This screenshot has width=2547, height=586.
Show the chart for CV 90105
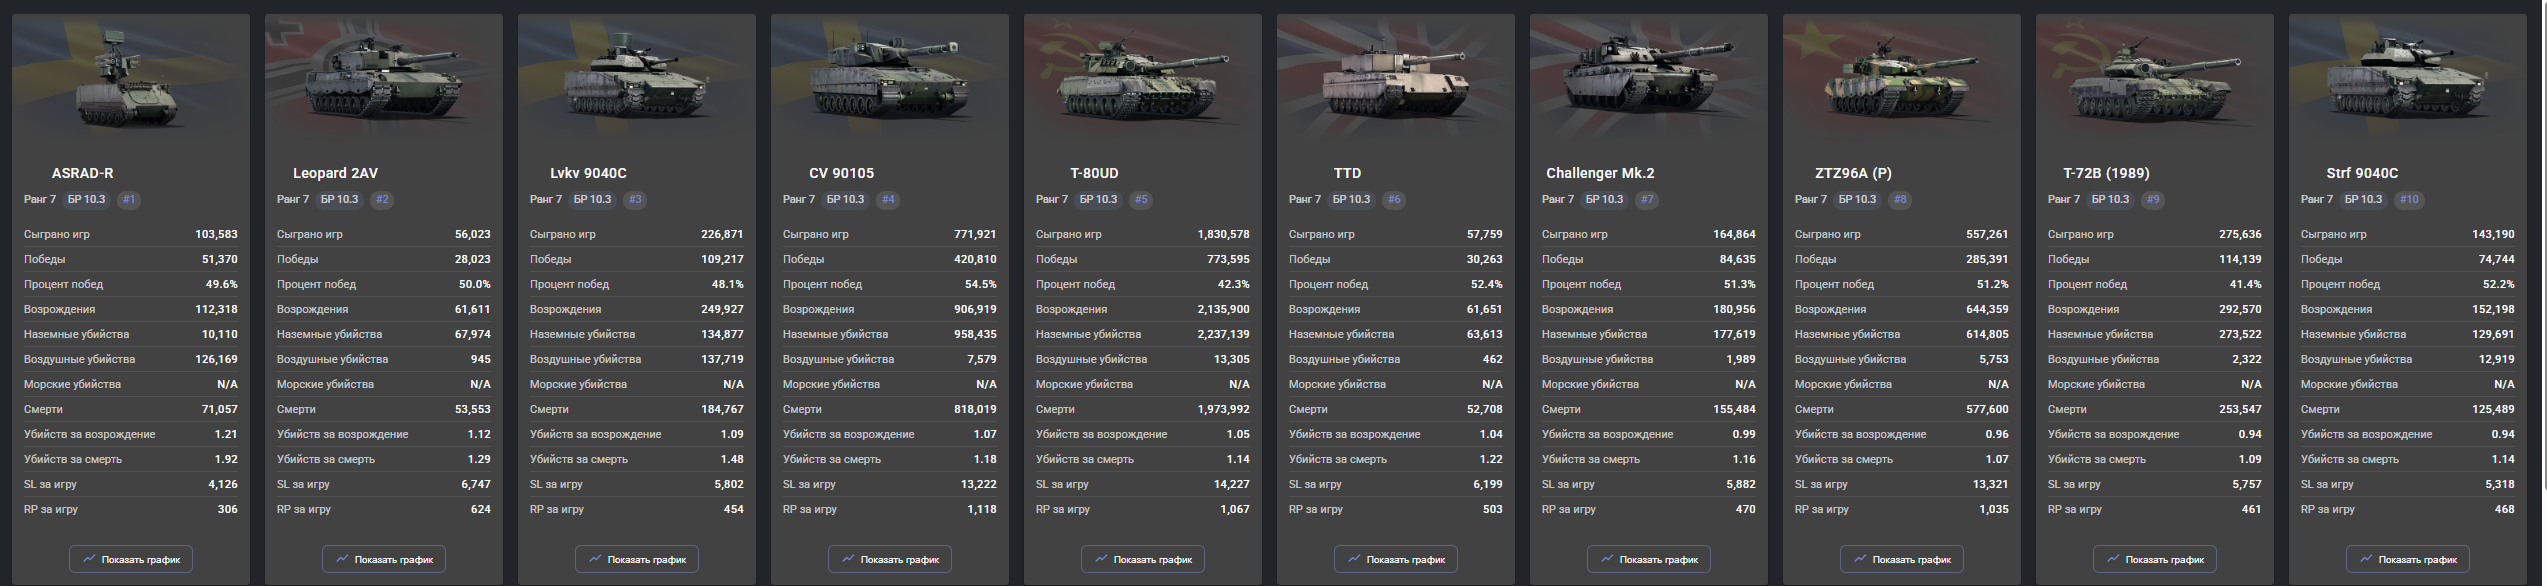(890, 559)
